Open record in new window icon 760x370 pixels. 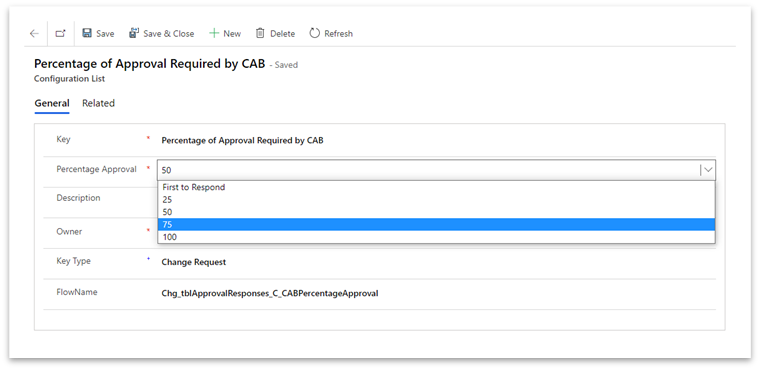[60, 33]
